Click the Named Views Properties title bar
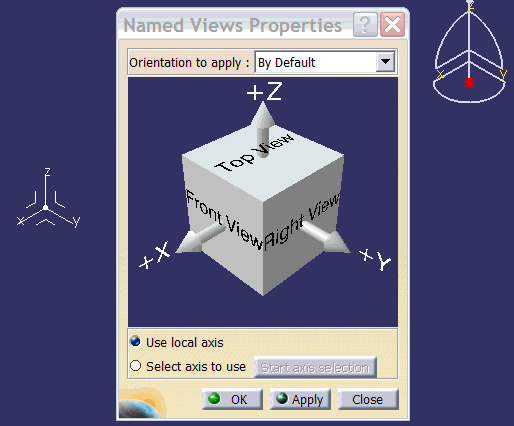Viewport: 514px width, 426px height. pyautogui.click(x=233, y=25)
